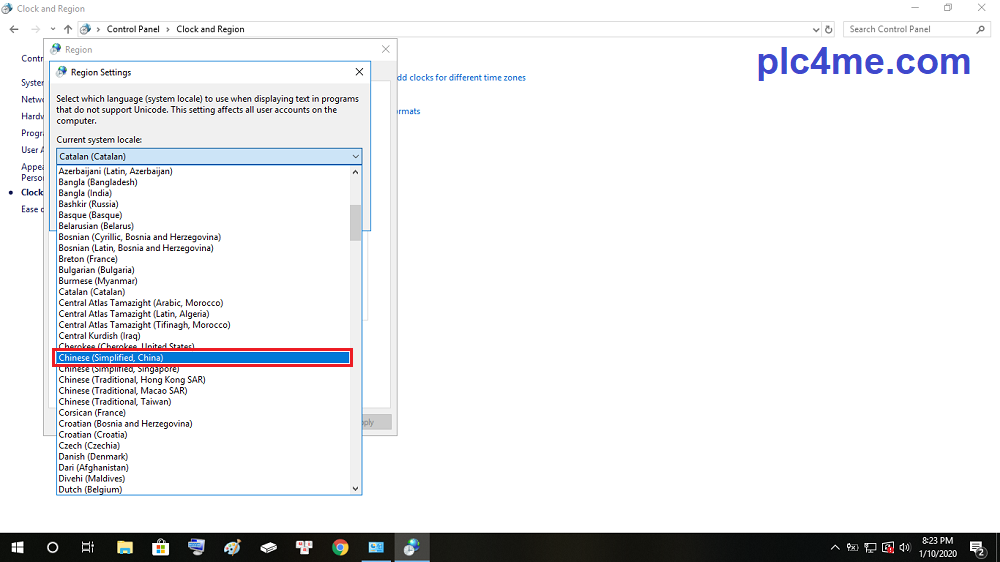The height and width of the screenshot is (562, 1000).
Task: Click Control Panel in the breadcrumb path
Action: tap(133, 29)
